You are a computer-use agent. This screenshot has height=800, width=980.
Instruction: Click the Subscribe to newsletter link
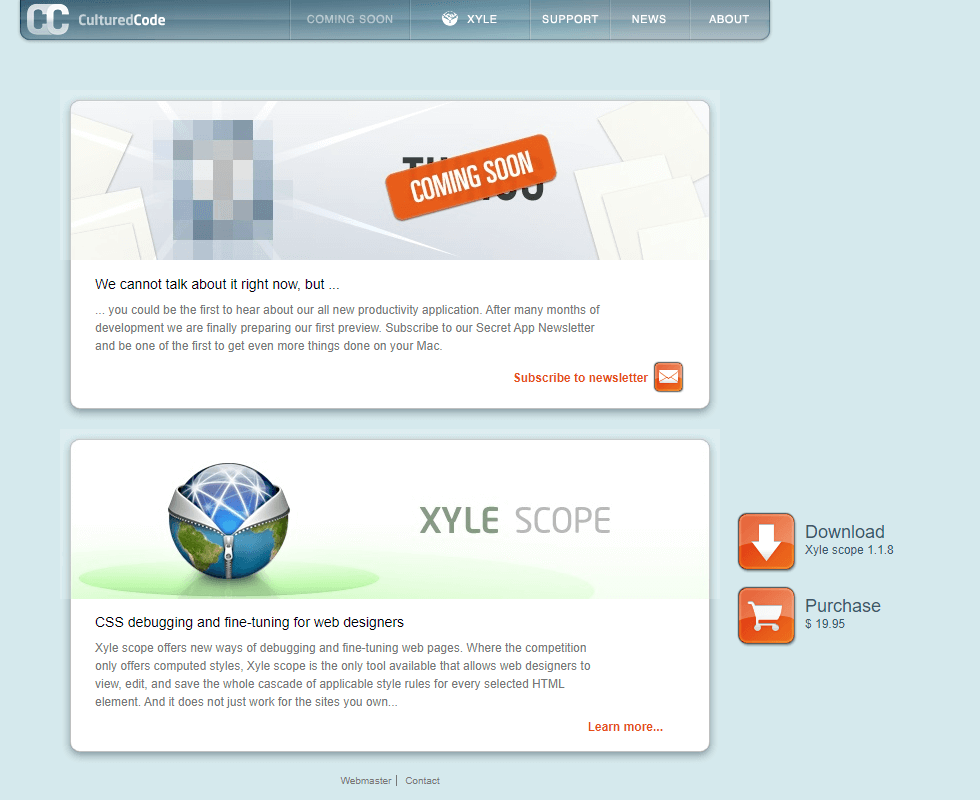tap(581, 378)
